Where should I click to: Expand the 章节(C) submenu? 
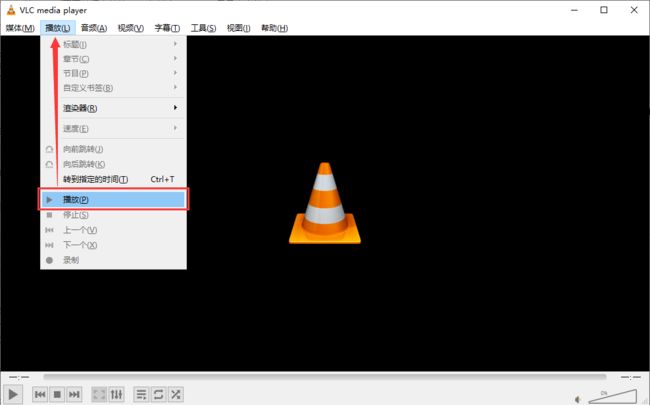click(113, 59)
